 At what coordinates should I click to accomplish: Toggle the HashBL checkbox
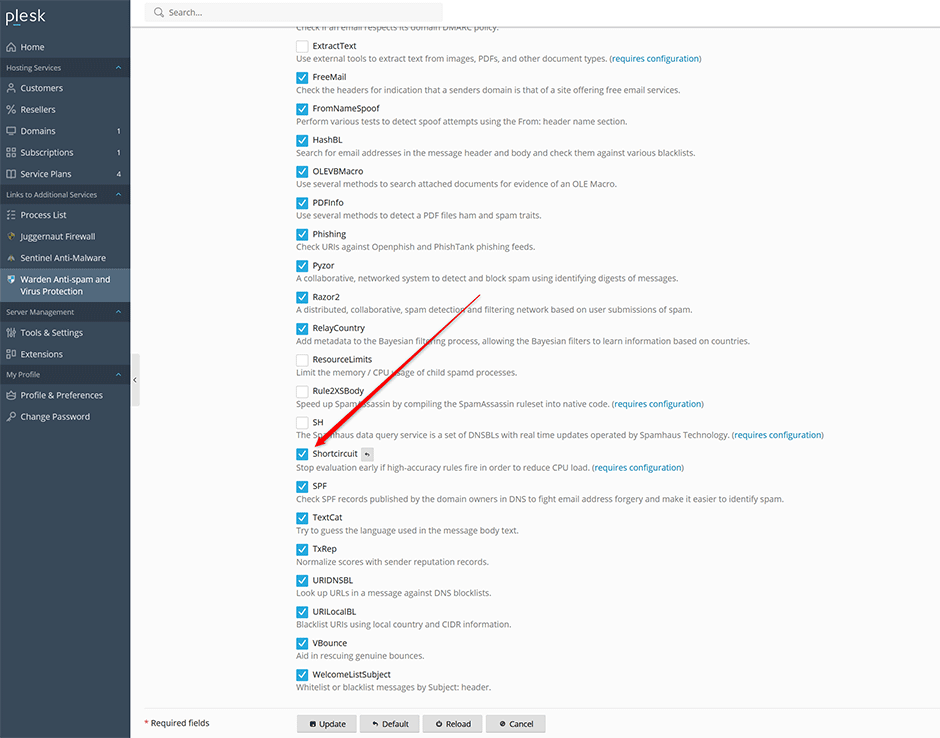pos(302,140)
